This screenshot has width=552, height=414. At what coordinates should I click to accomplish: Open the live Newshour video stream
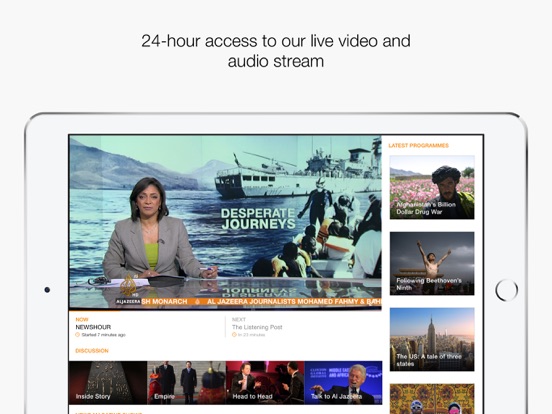pos(225,222)
